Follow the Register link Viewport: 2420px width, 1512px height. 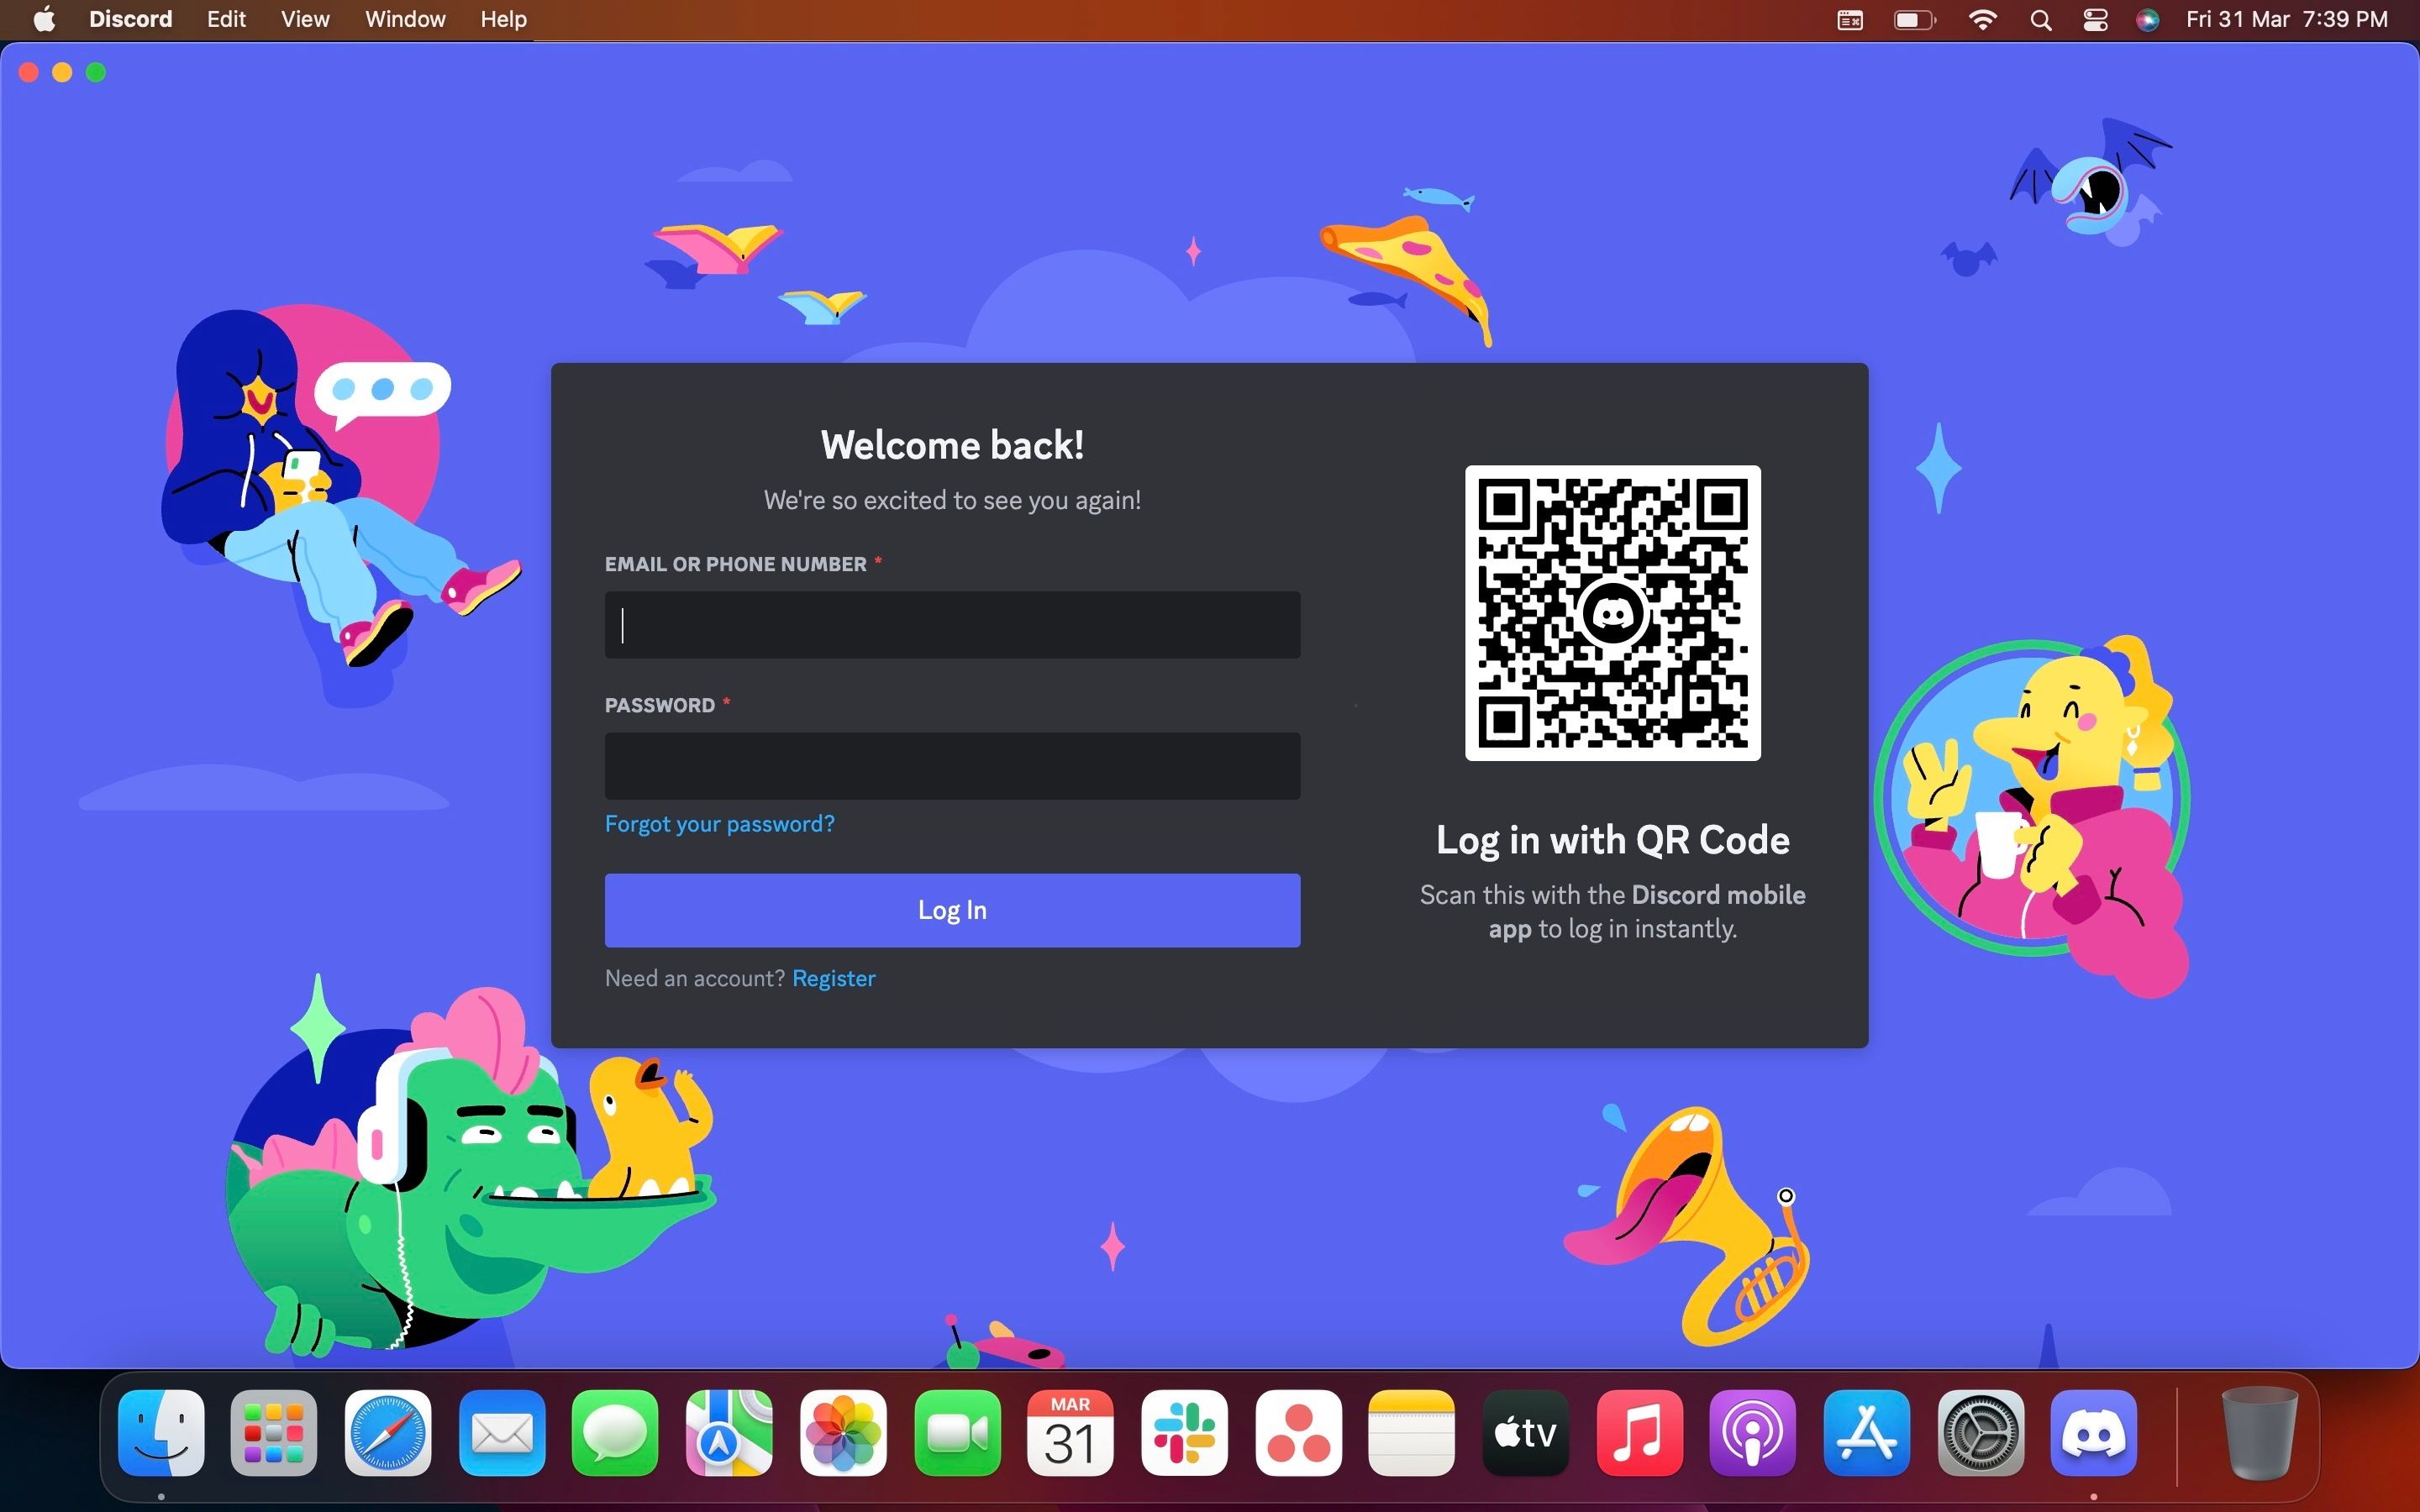[833, 978]
